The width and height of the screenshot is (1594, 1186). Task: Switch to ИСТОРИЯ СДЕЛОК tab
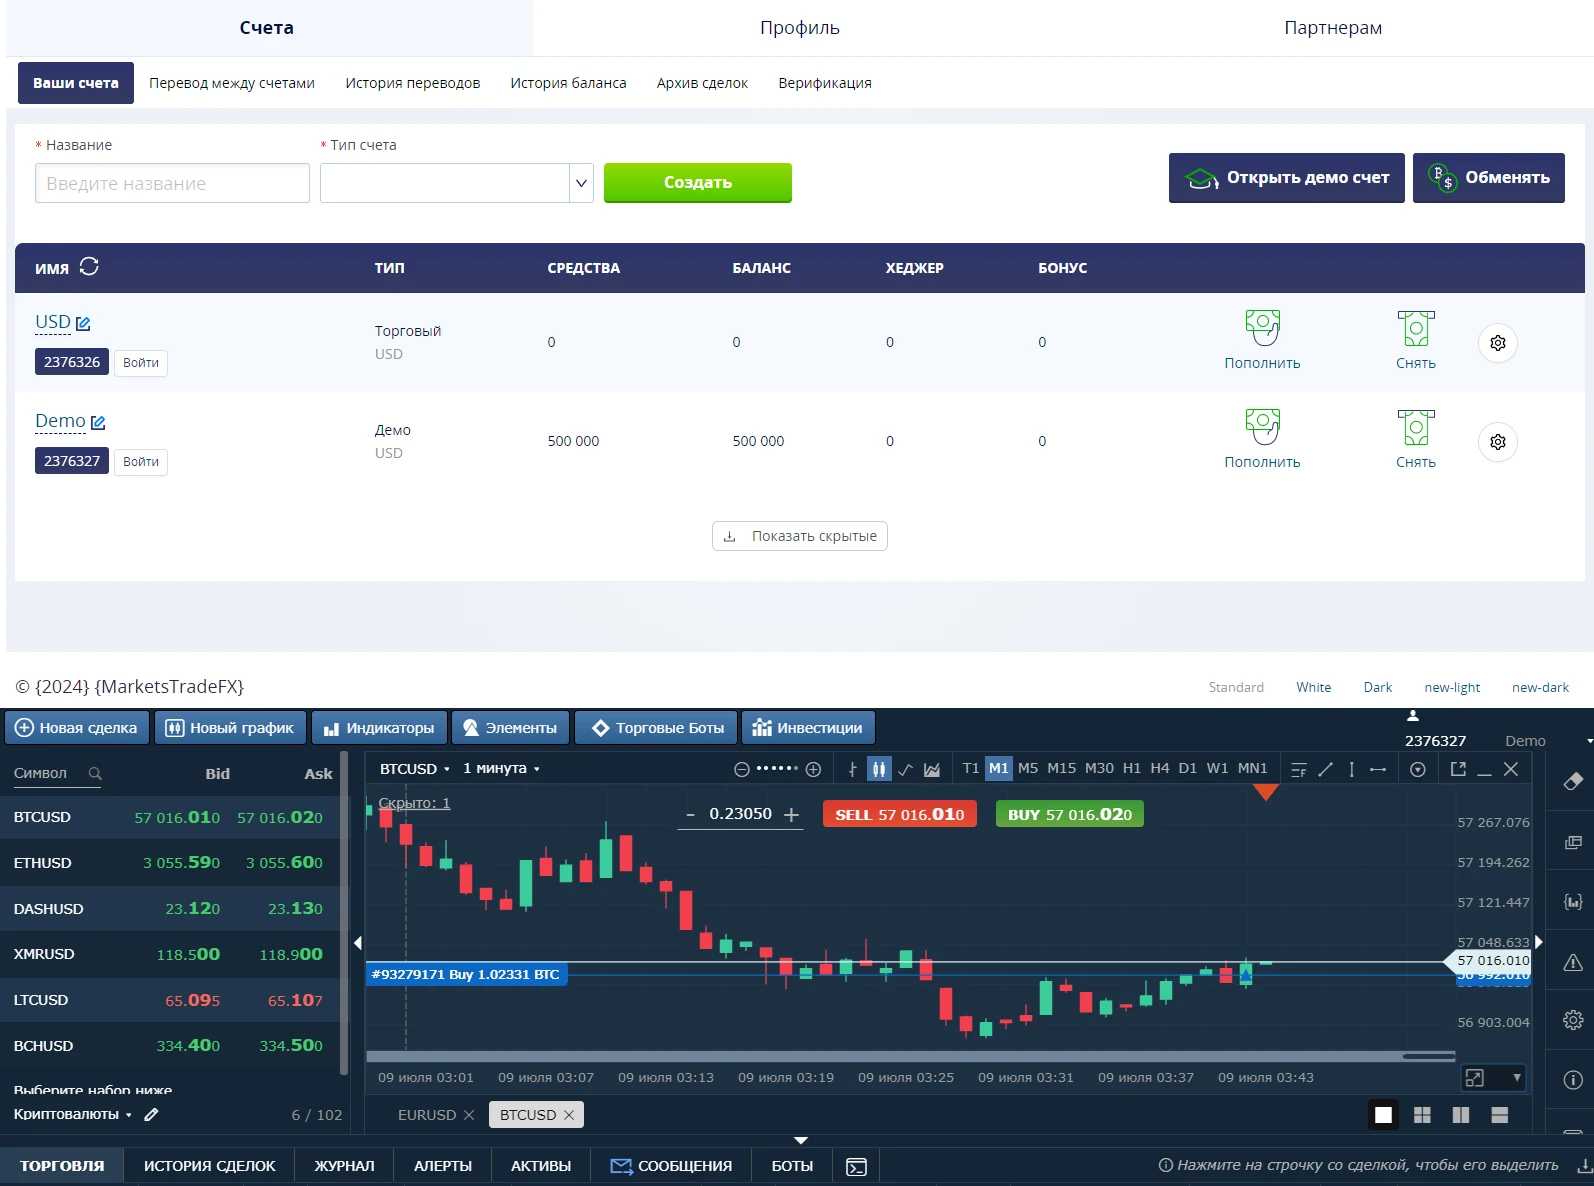click(x=209, y=1166)
